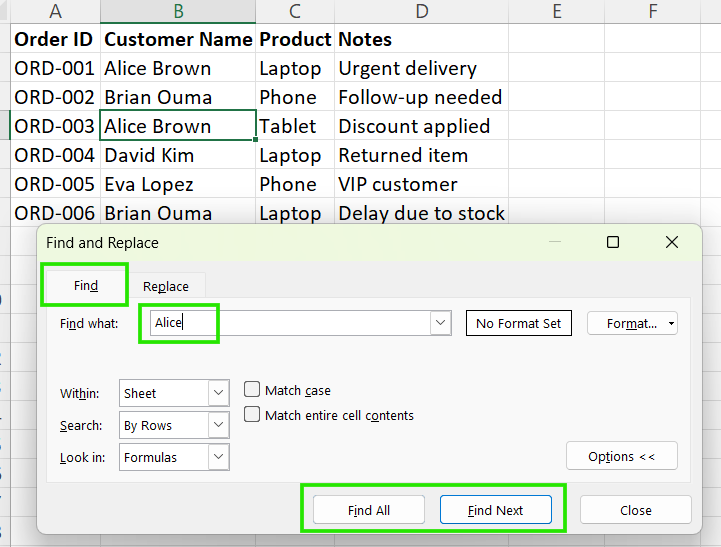Select column B header
The image size is (721, 547).
[178, 11]
